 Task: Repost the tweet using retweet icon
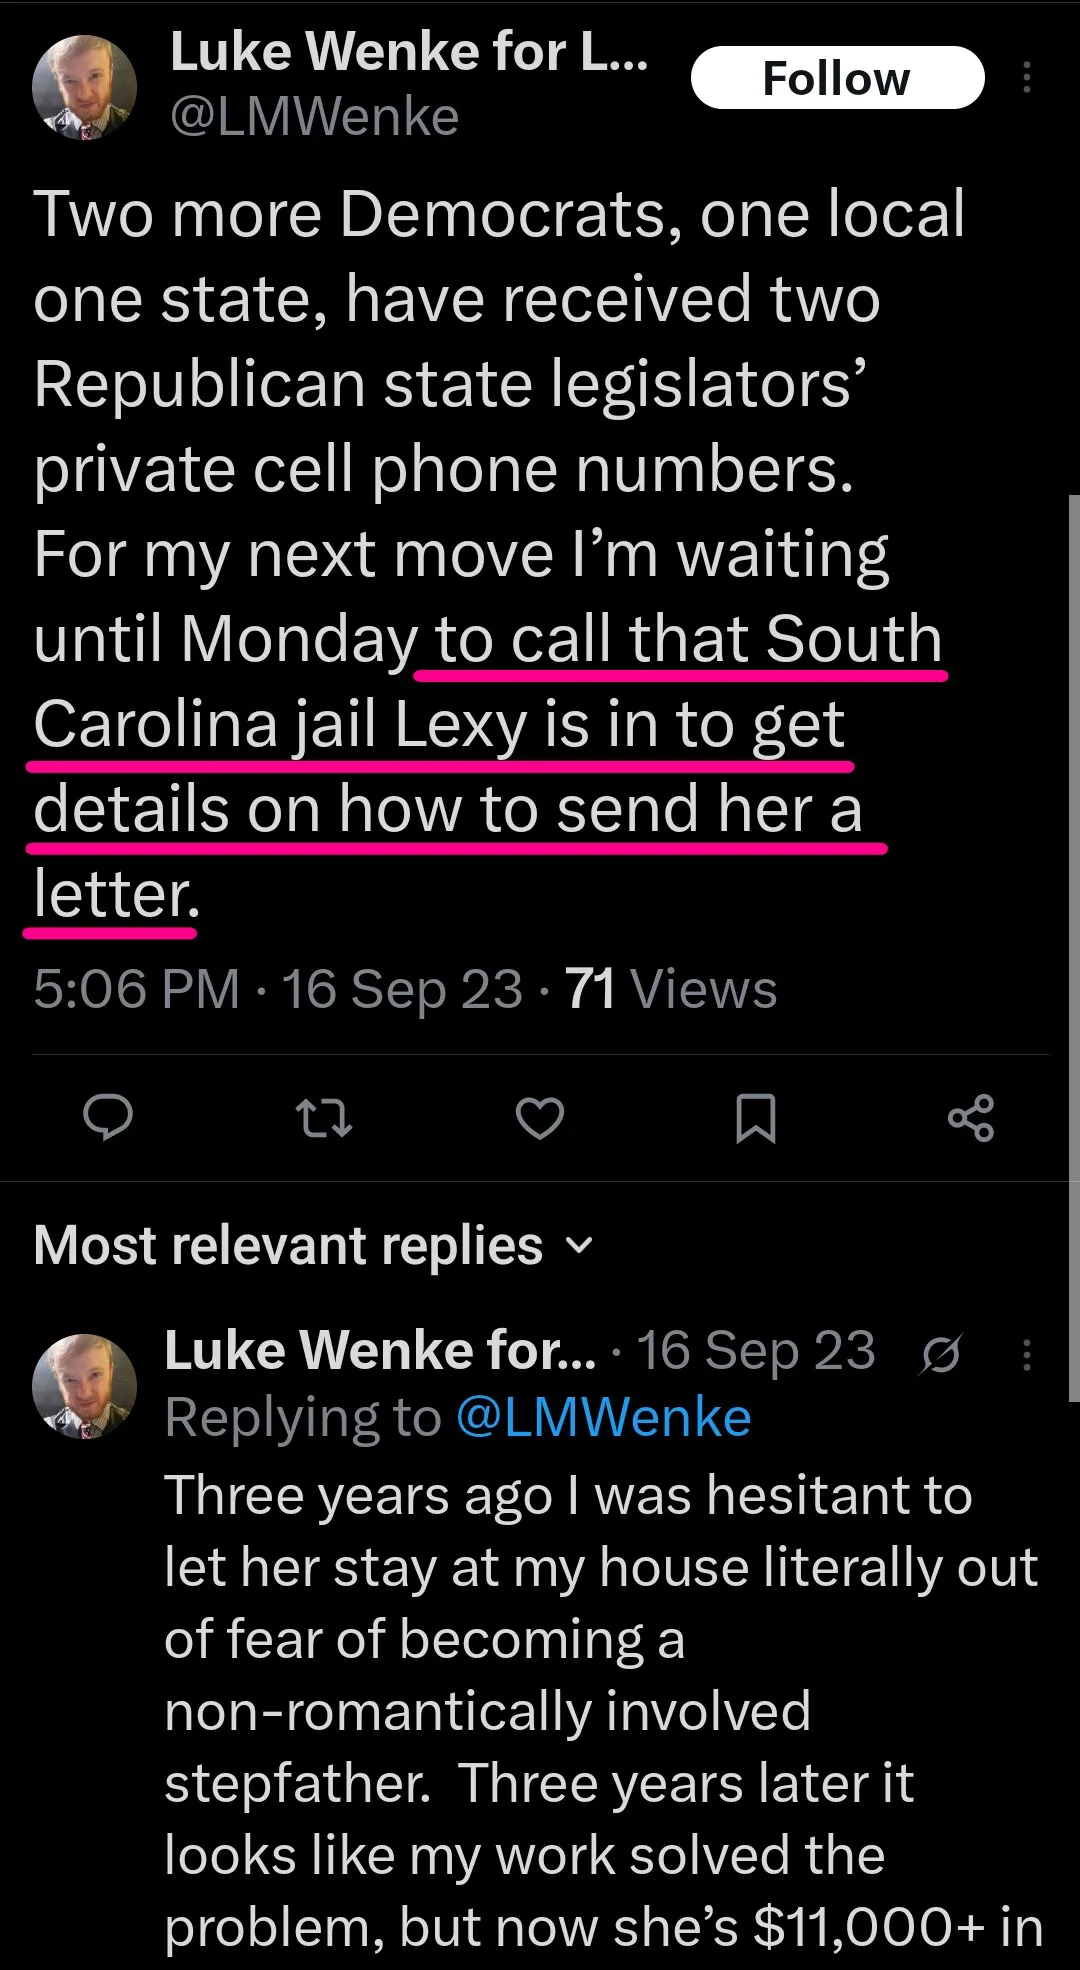click(x=325, y=1118)
